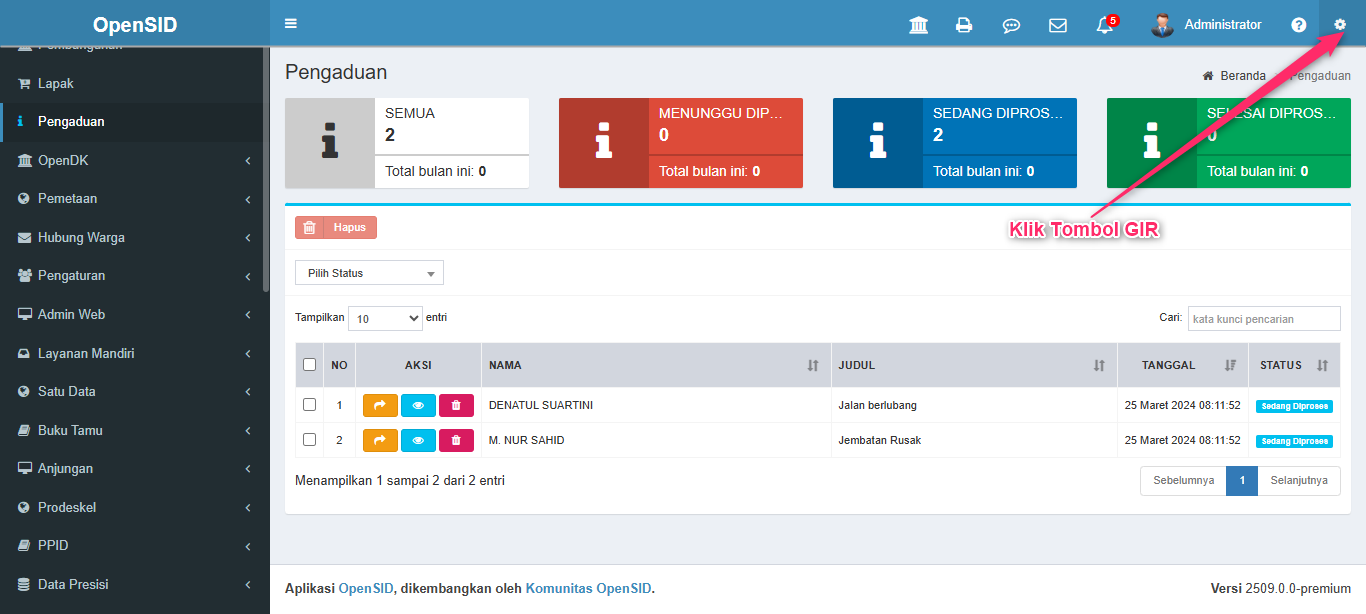The width and height of the screenshot is (1366, 614).
Task: Open the Tampilkan entries count dropdown
Action: (x=385, y=318)
